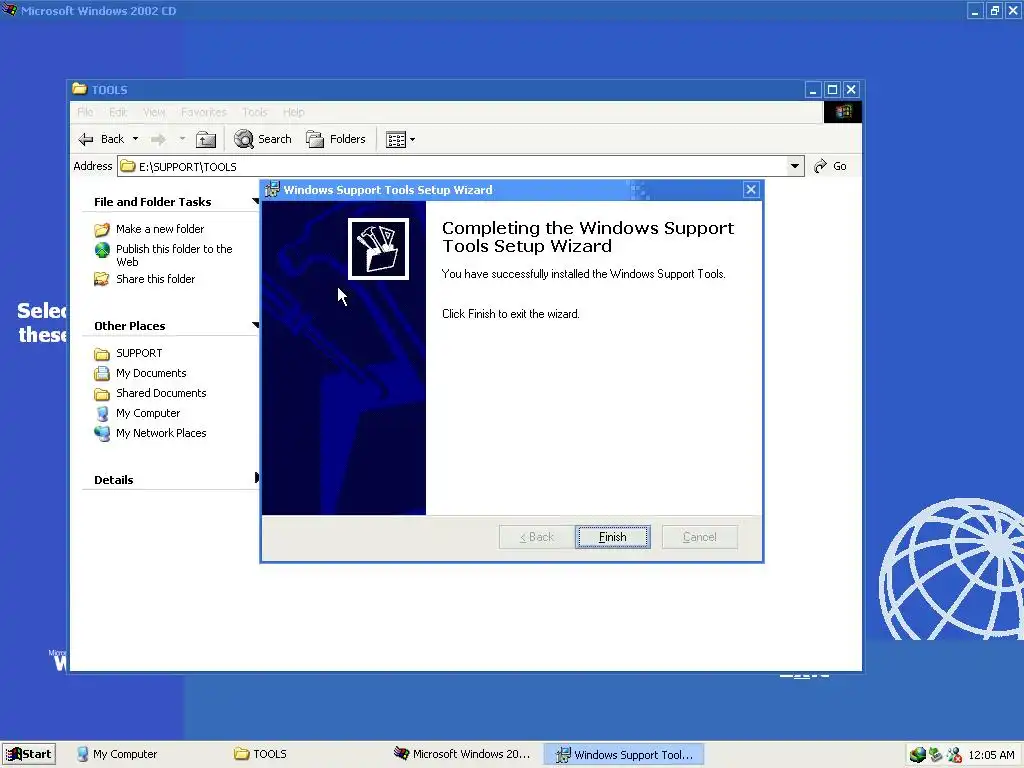The height and width of the screenshot is (768, 1024).
Task: Open the Back history dropdown arrow
Action: (x=135, y=139)
